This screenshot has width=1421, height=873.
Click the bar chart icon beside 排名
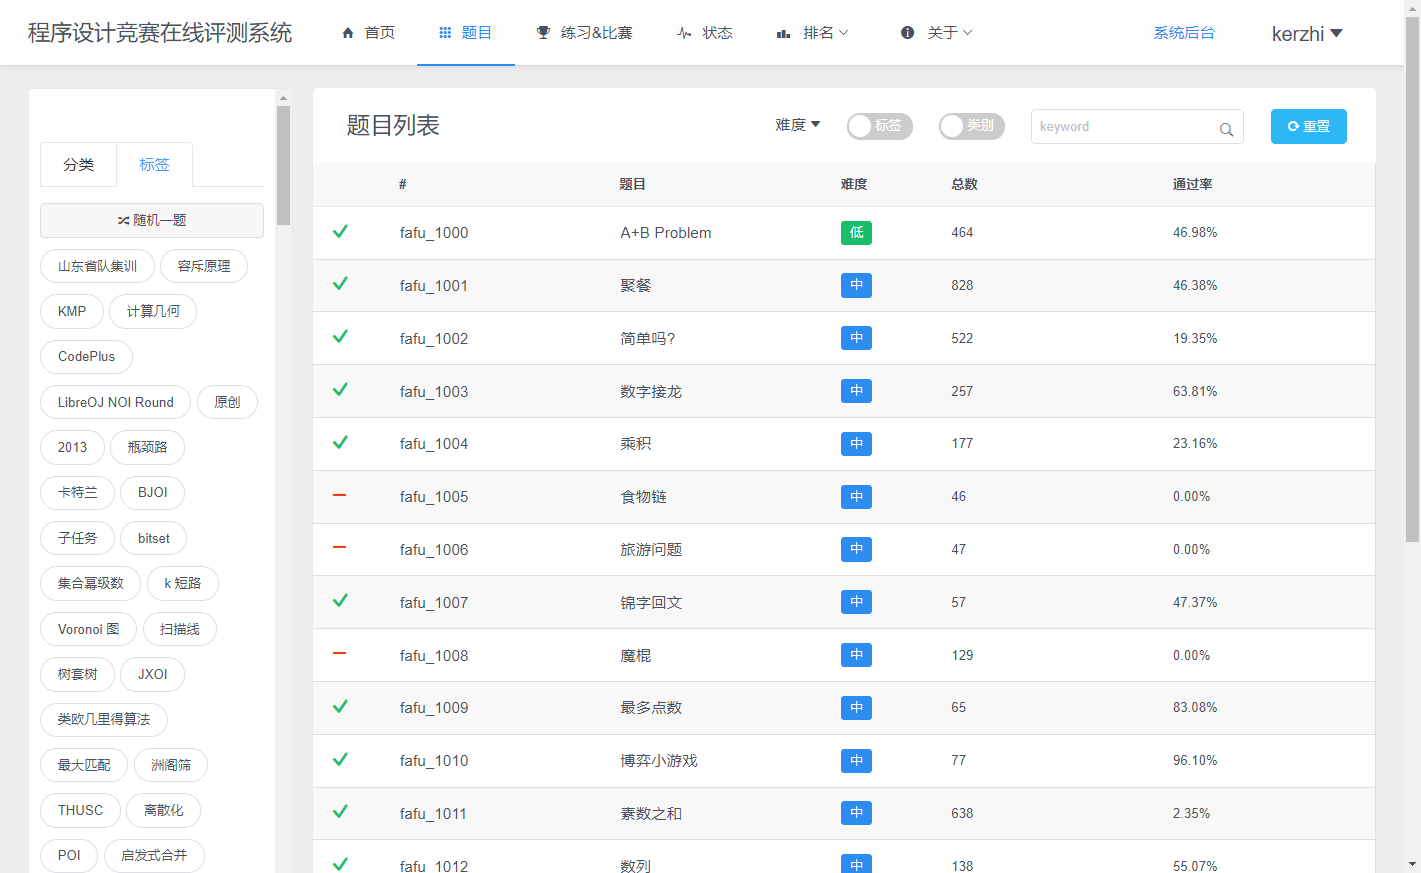(784, 33)
